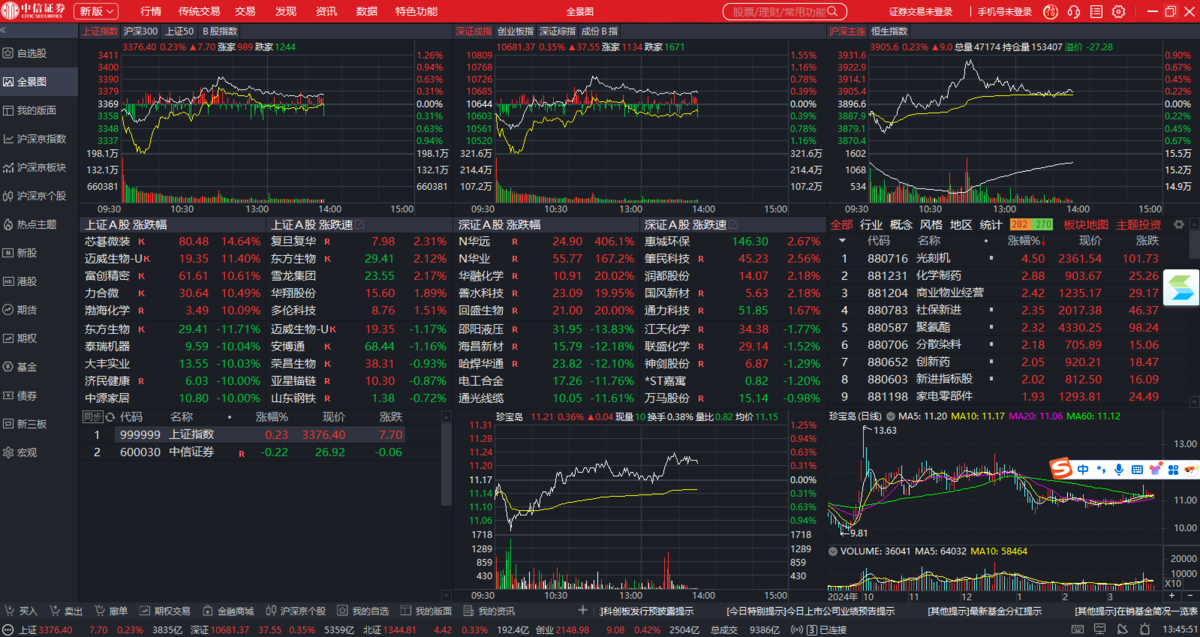Viewport: 1200px width, 637px height.
Task: Toggle the VOLUME indicator settings circle
Action: tap(833, 551)
